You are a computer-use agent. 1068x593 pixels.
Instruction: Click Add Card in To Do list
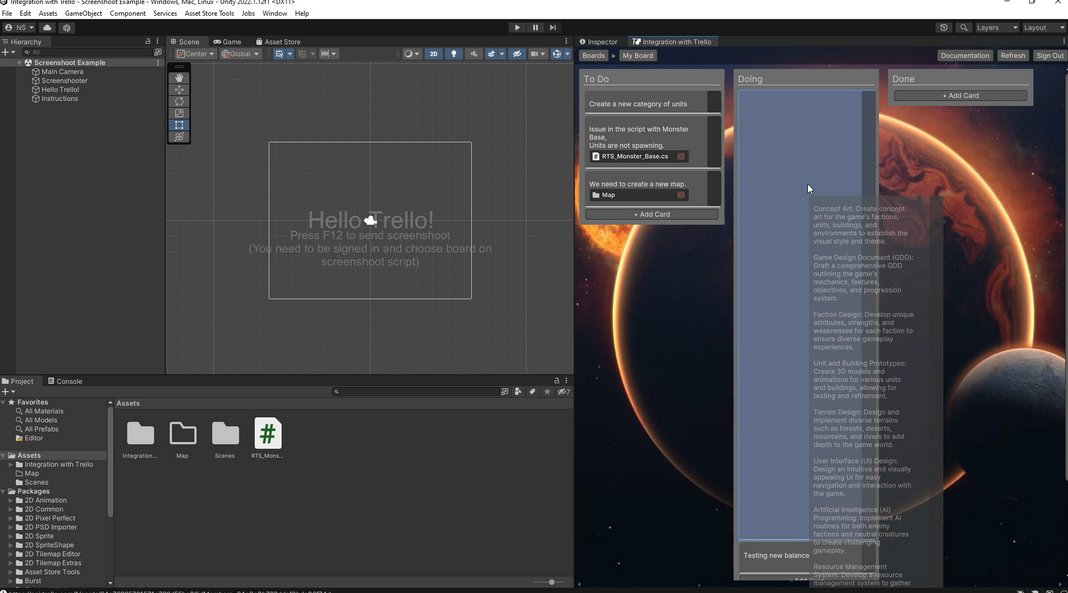click(x=652, y=214)
